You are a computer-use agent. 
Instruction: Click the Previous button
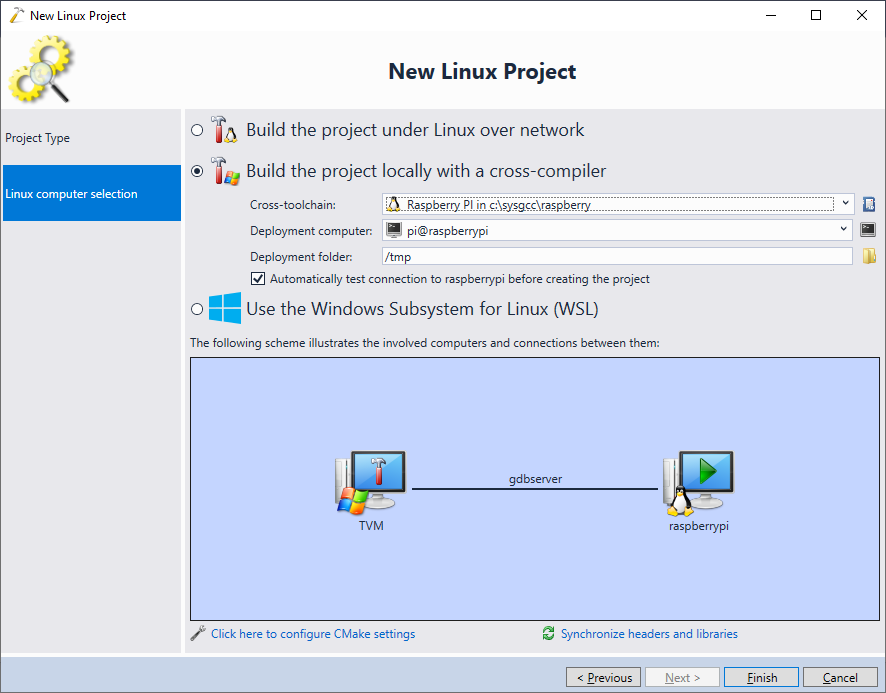pos(603,677)
